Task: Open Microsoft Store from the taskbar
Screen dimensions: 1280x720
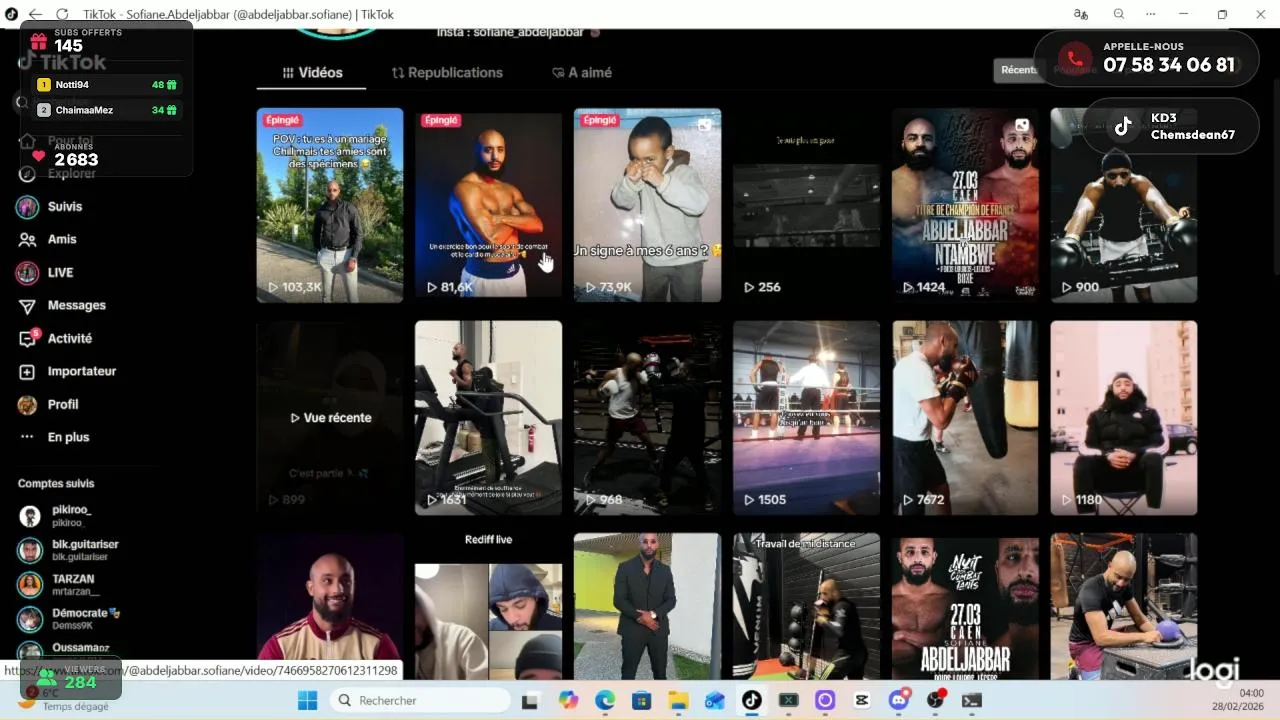Action: click(641, 700)
